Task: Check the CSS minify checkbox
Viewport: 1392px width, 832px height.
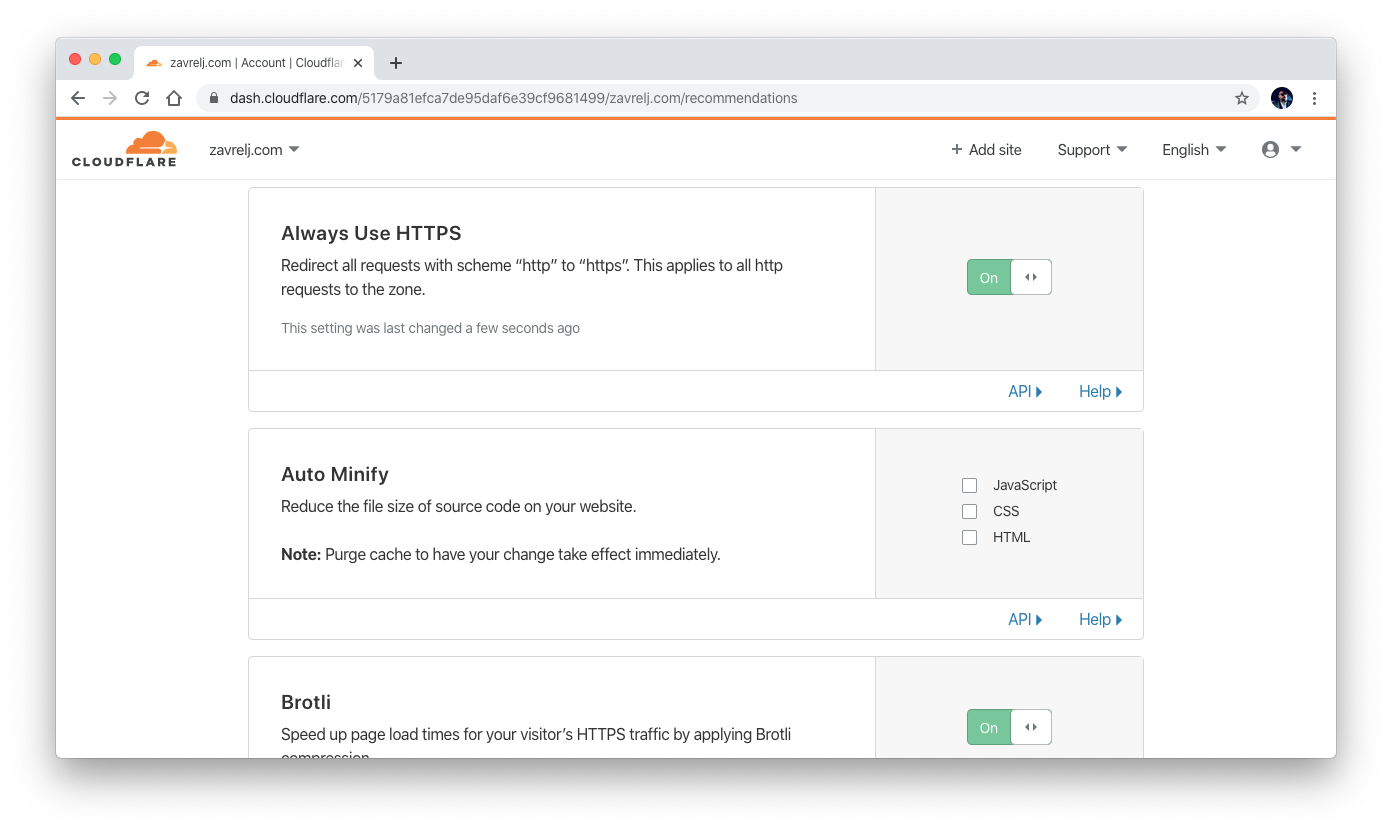Action: (x=969, y=511)
